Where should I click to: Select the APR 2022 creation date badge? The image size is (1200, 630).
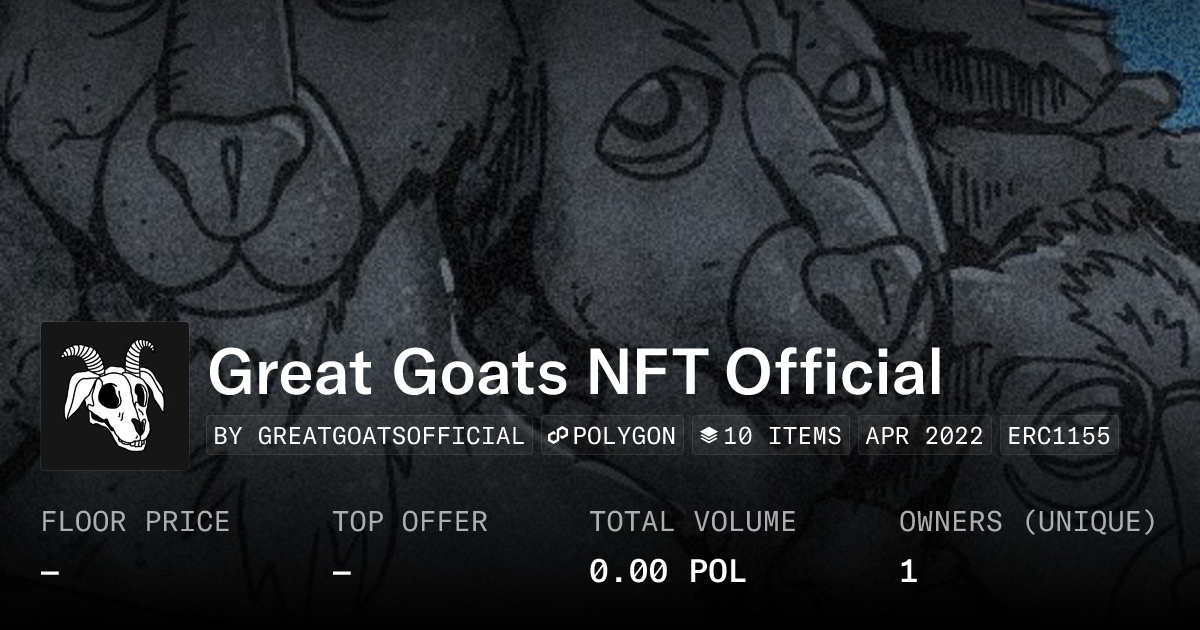(924, 436)
